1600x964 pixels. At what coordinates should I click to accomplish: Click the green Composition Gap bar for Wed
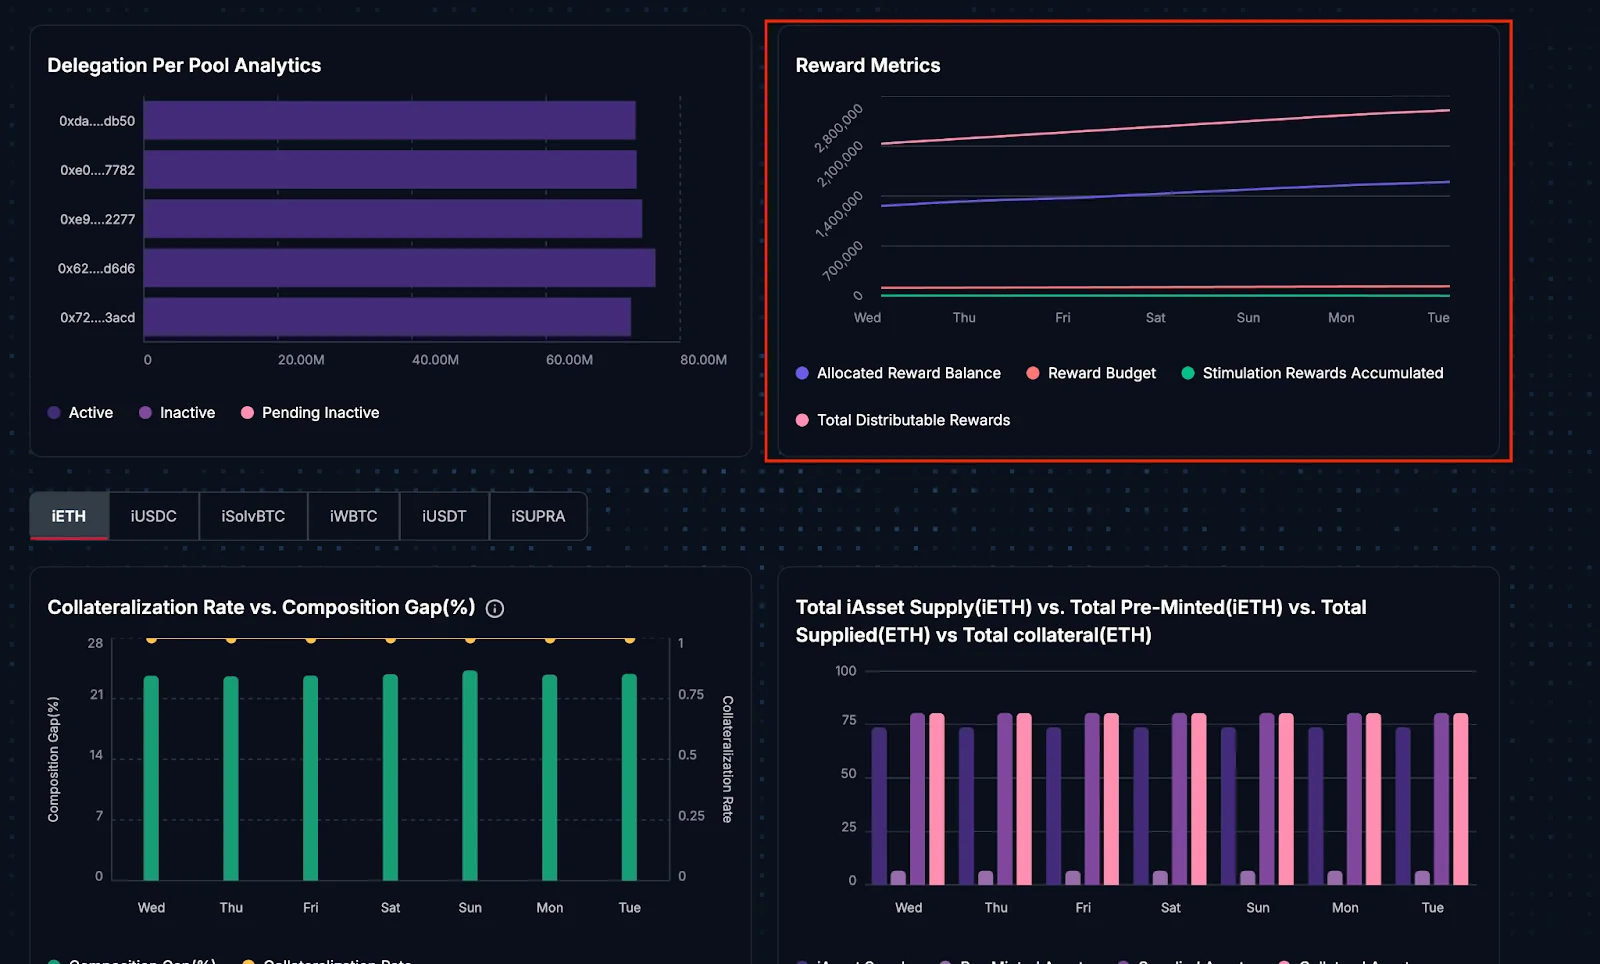[151, 778]
